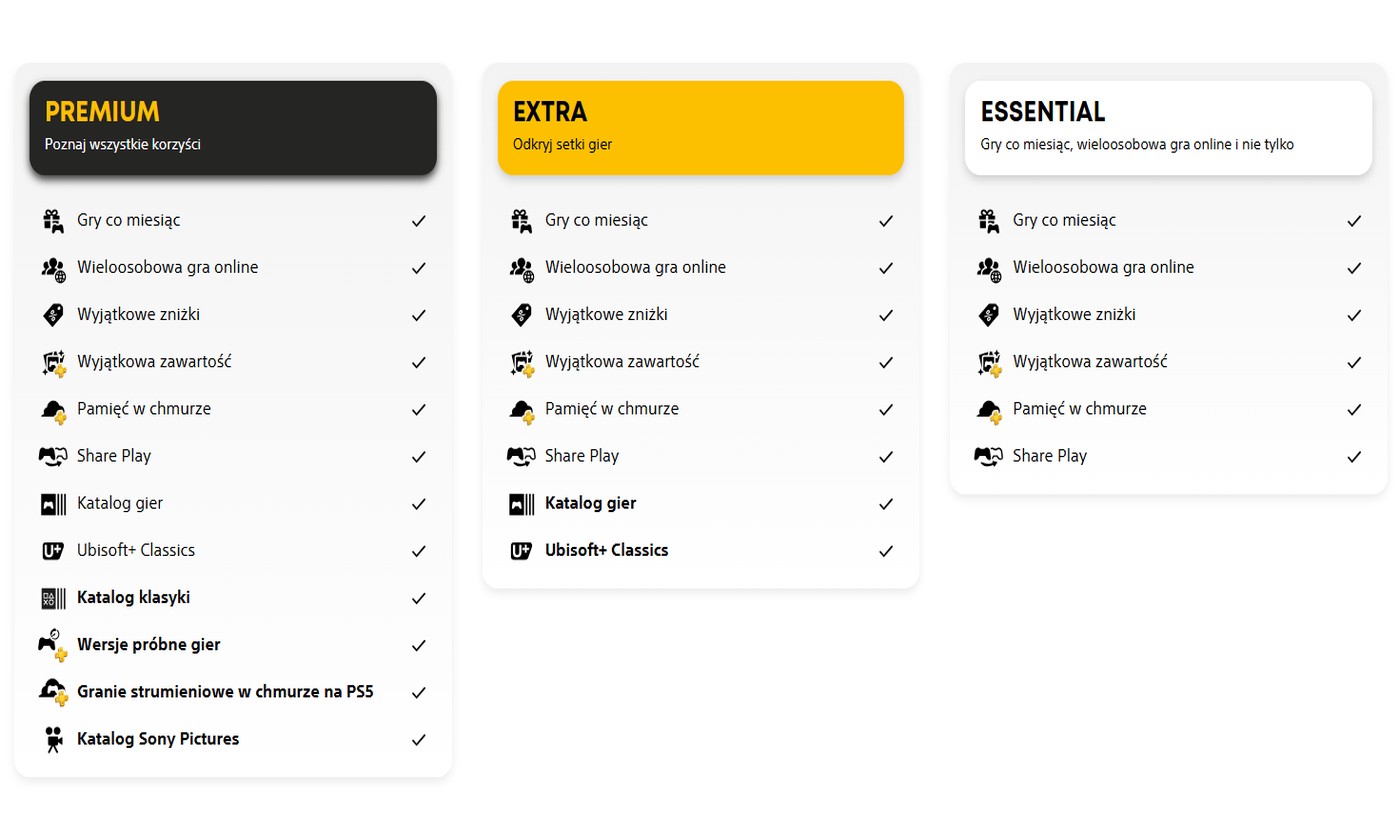Click the Katalog Sony Pictures camera icon

[53, 740]
